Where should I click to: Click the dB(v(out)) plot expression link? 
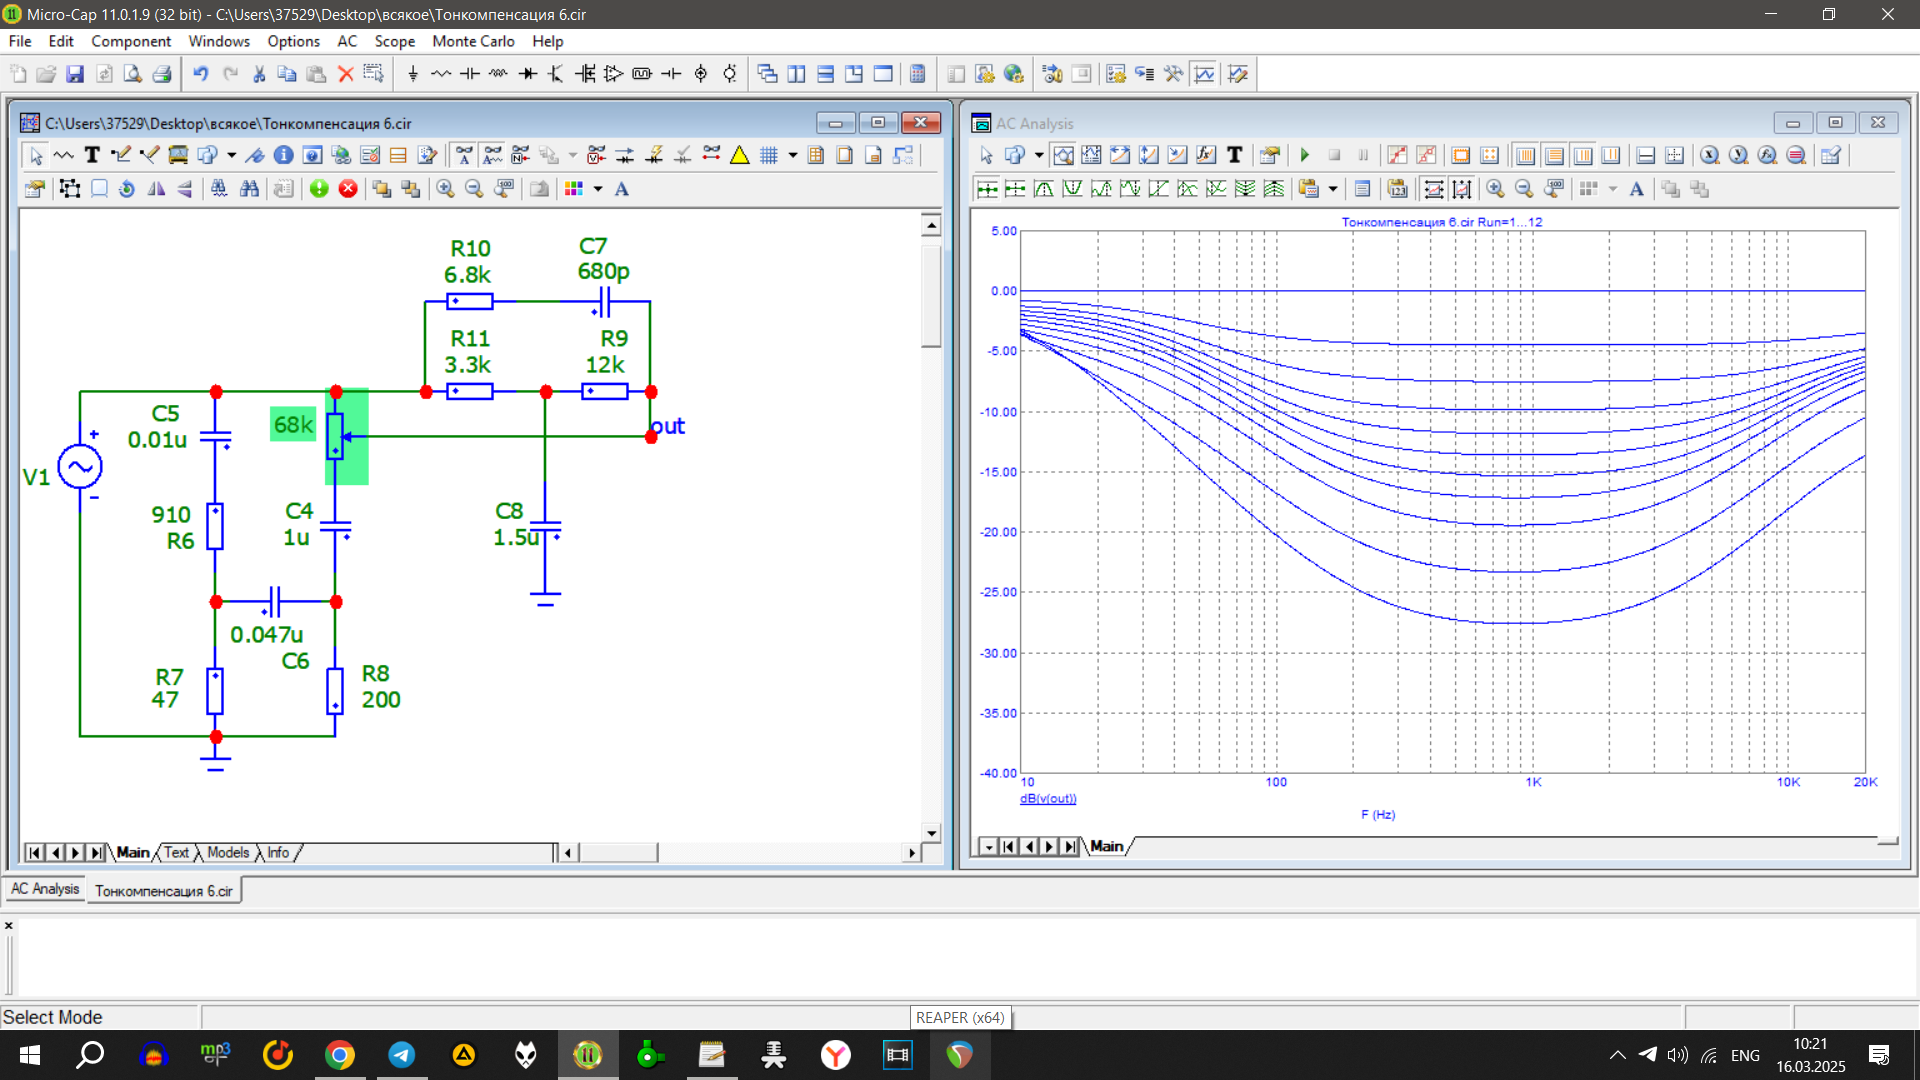1048,799
